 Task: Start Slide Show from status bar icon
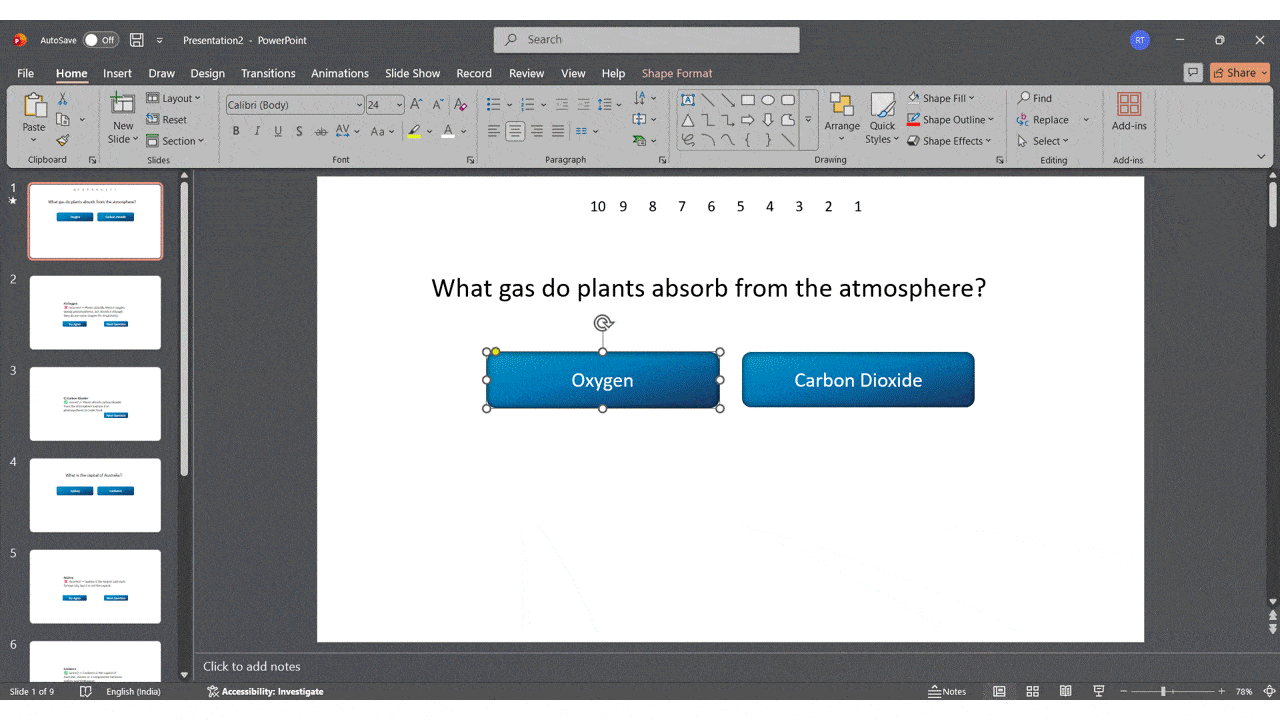pos(1099,691)
